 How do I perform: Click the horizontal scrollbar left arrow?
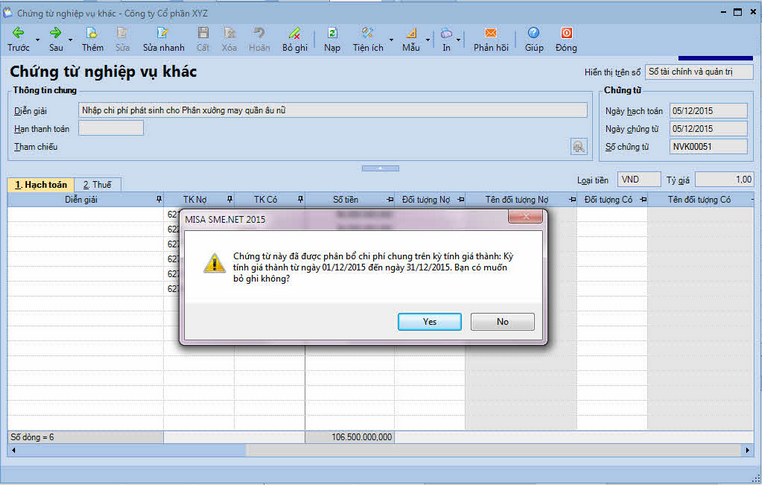point(14,450)
